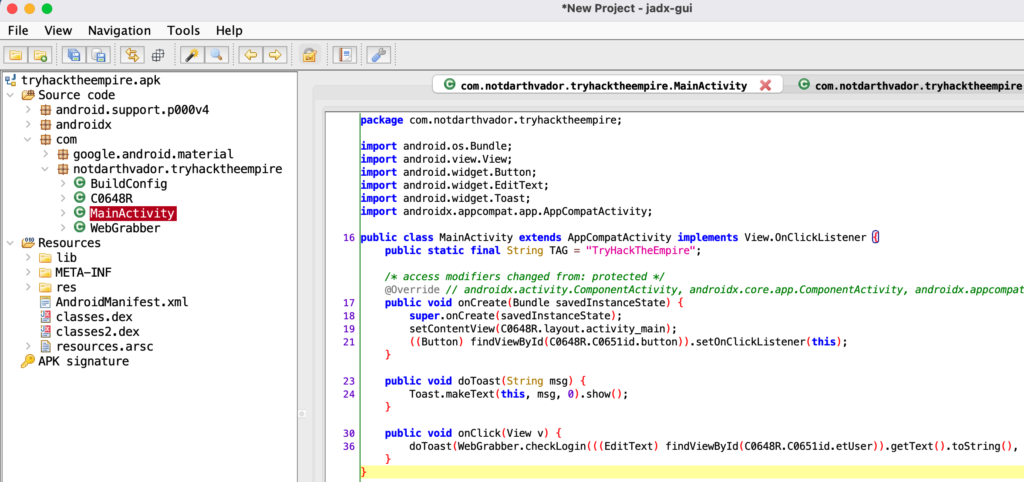Select the C0648R class

[x=112, y=199]
